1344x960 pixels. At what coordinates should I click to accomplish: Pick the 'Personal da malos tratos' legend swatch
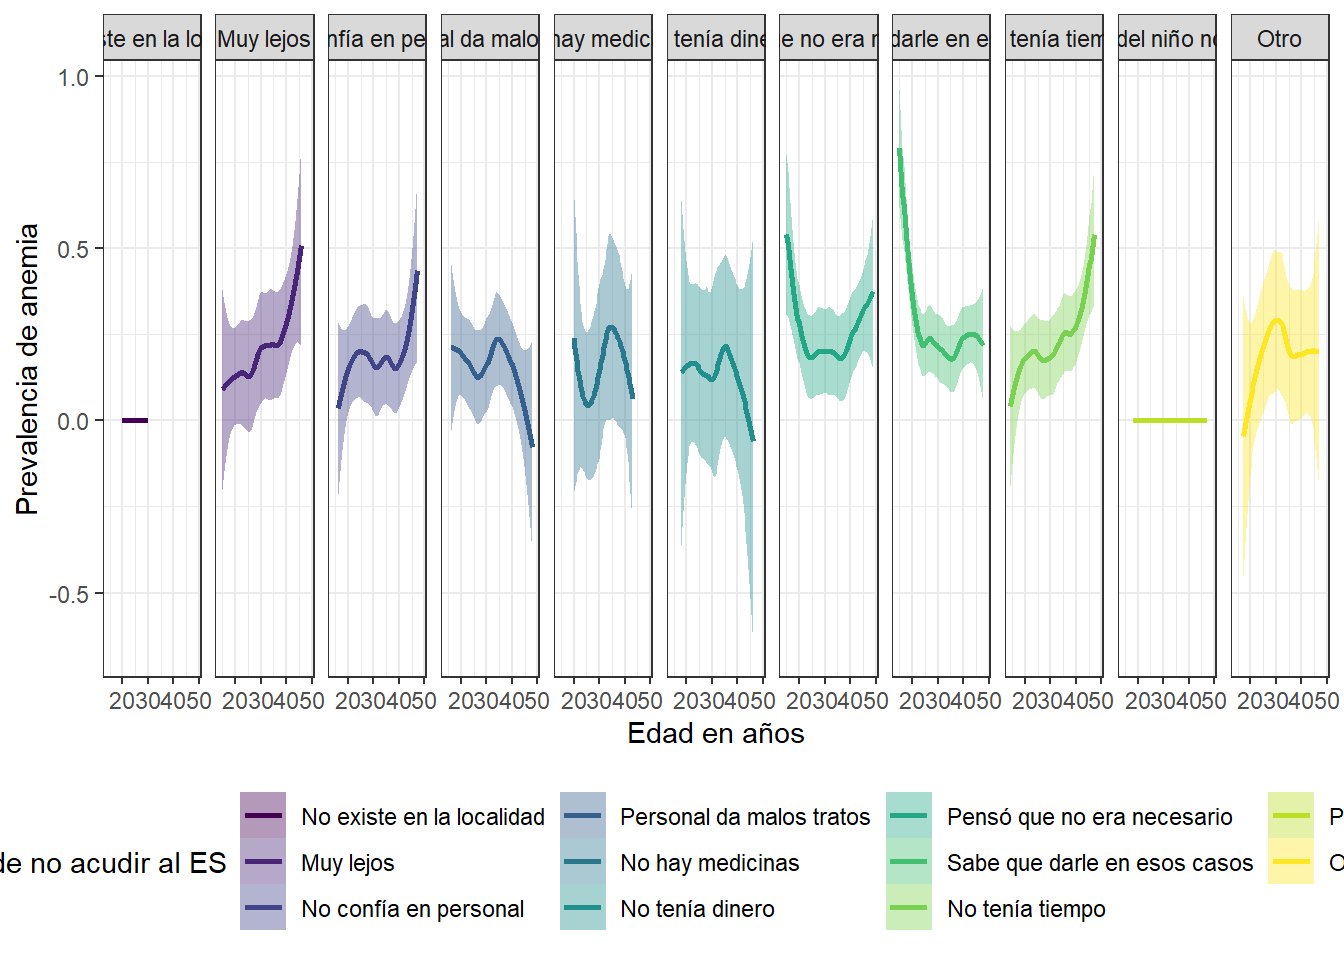pyautogui.click(x=583, y=816)
